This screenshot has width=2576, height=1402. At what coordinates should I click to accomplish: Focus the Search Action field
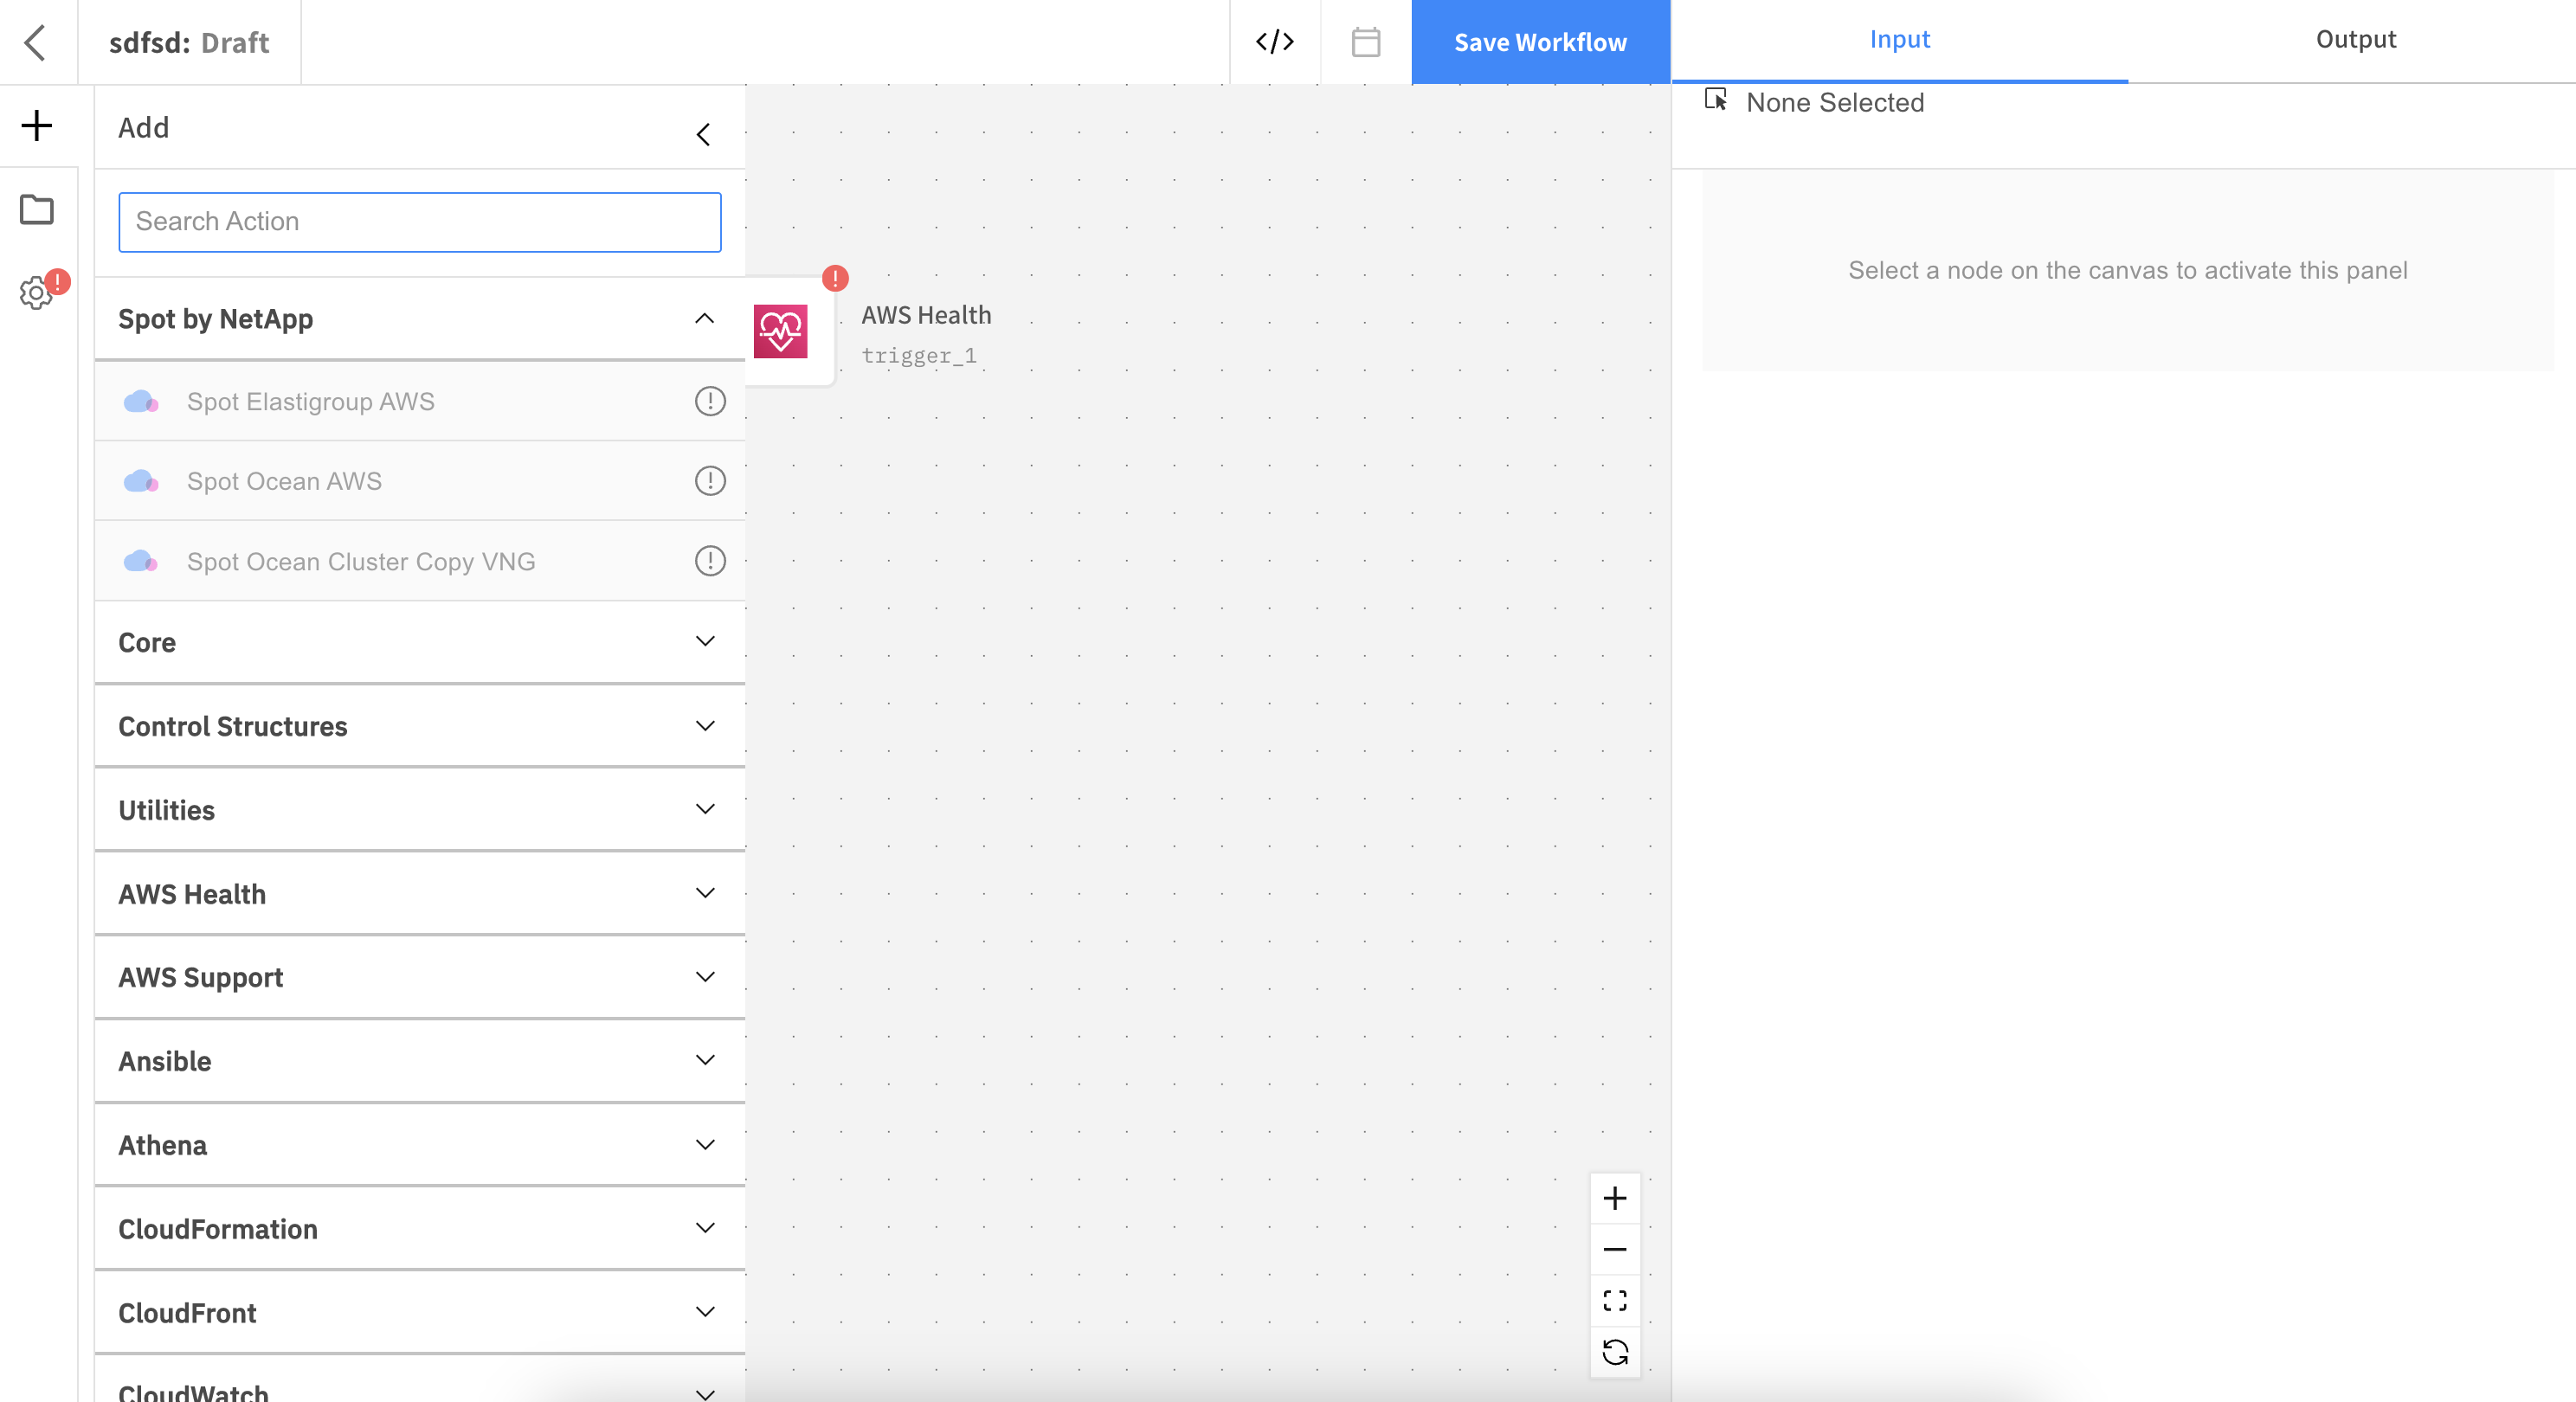(419, 222)
